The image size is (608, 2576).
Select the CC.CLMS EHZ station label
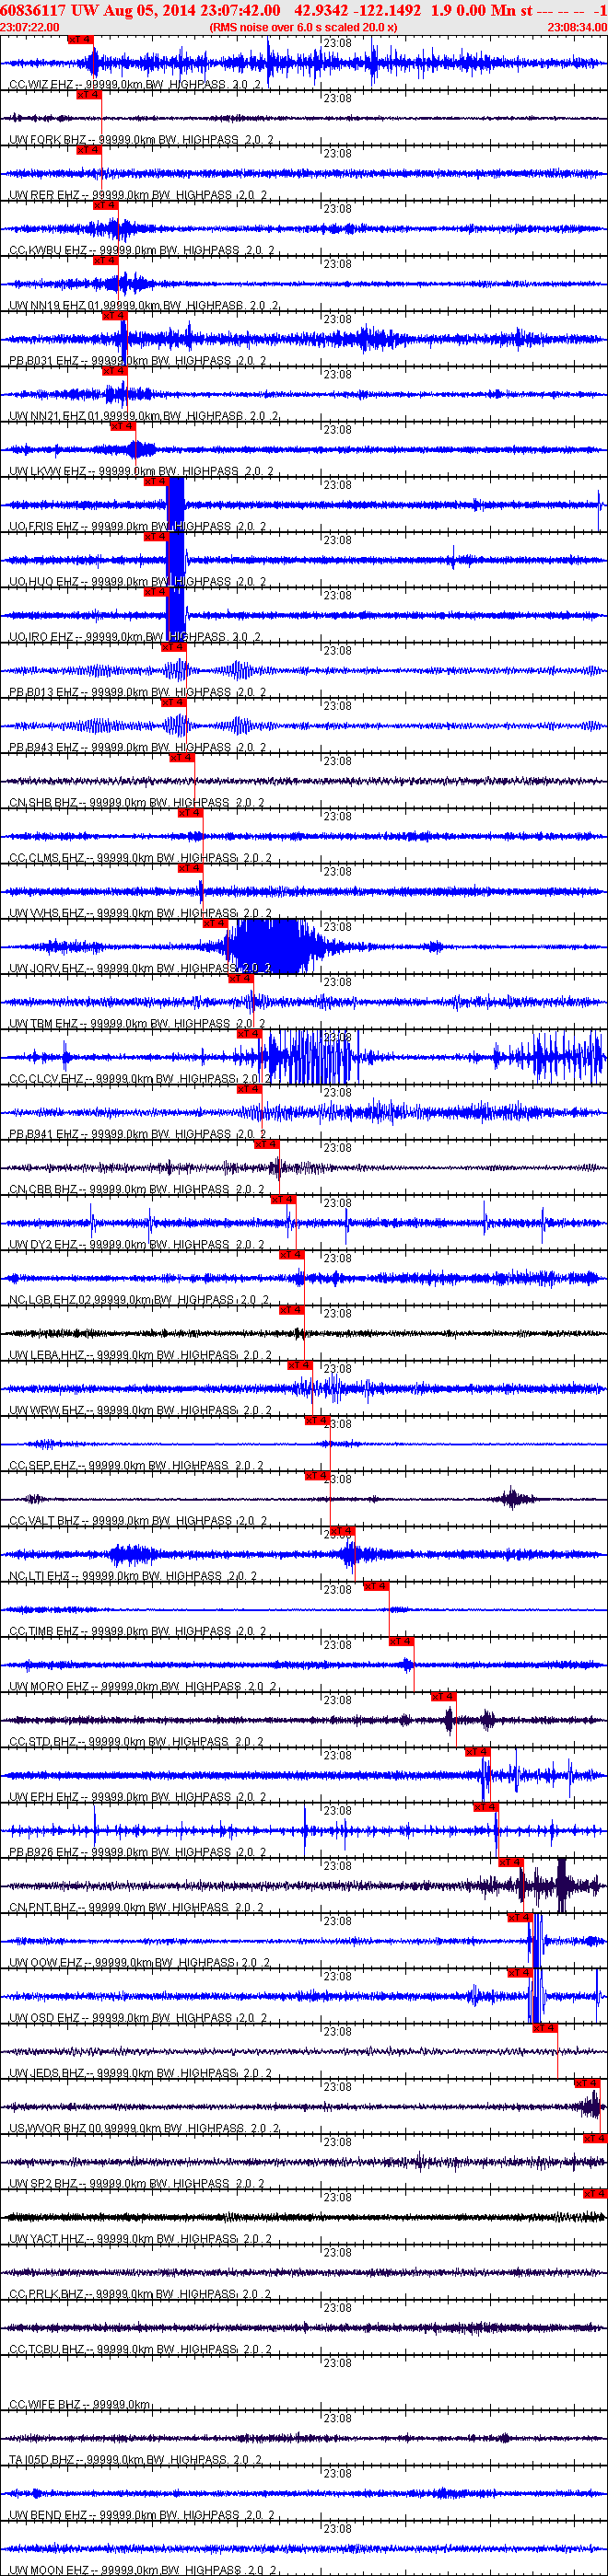click(141, 858)
